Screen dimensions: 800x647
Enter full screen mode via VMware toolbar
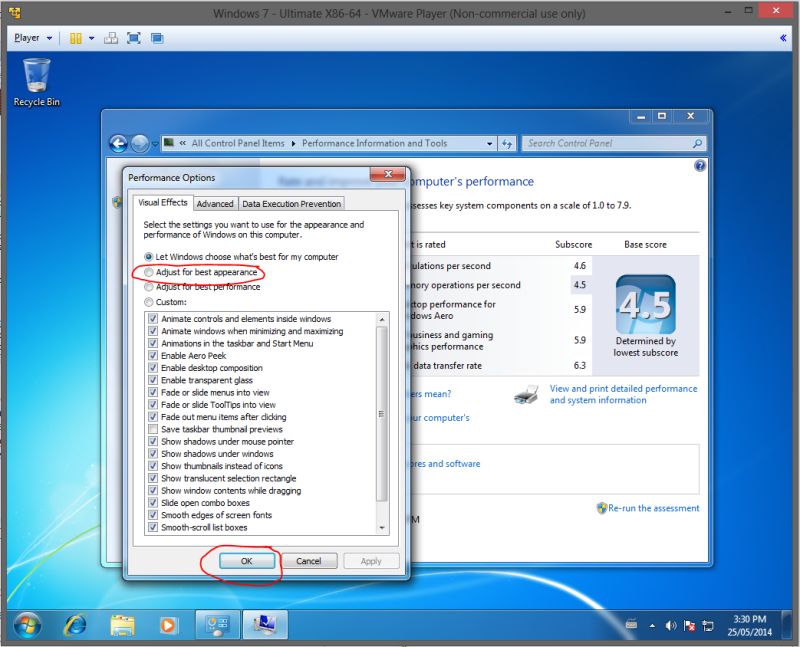[133, 37]
